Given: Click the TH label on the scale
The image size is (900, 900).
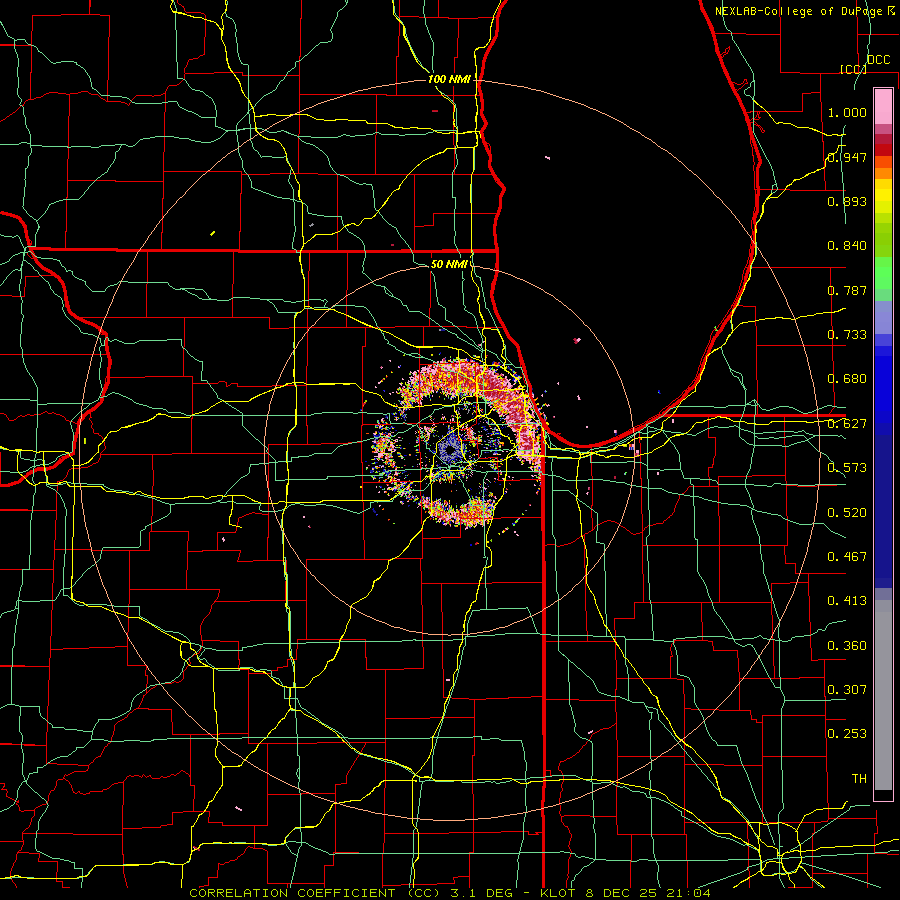Looking at the screenshot, I should 859,779.
